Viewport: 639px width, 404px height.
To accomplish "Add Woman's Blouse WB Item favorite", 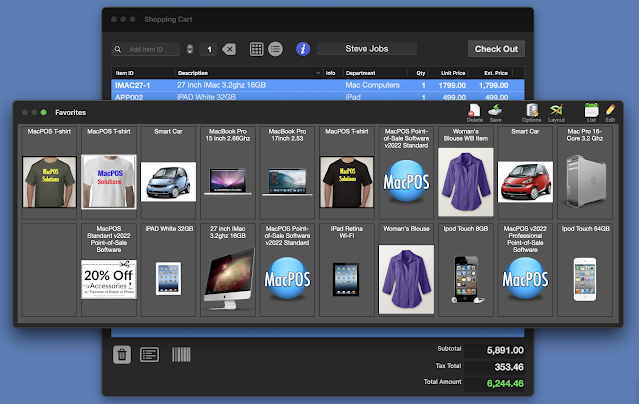I will (466, 173).
